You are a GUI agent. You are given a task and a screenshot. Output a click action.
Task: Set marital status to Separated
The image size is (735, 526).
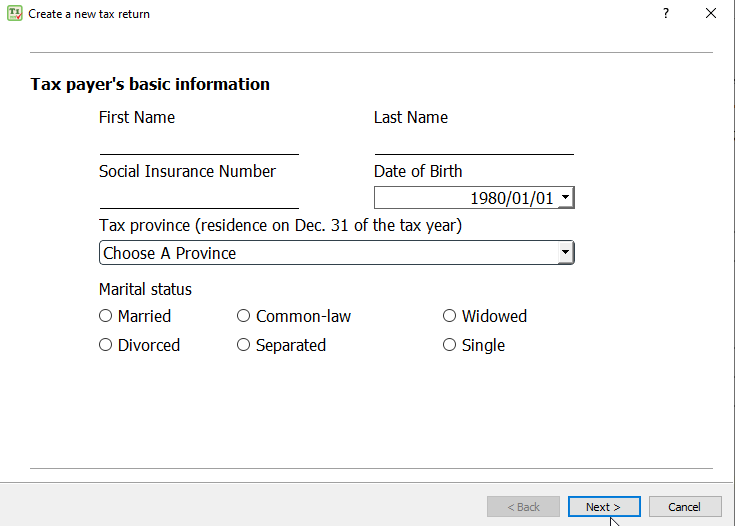pos(244,345)
